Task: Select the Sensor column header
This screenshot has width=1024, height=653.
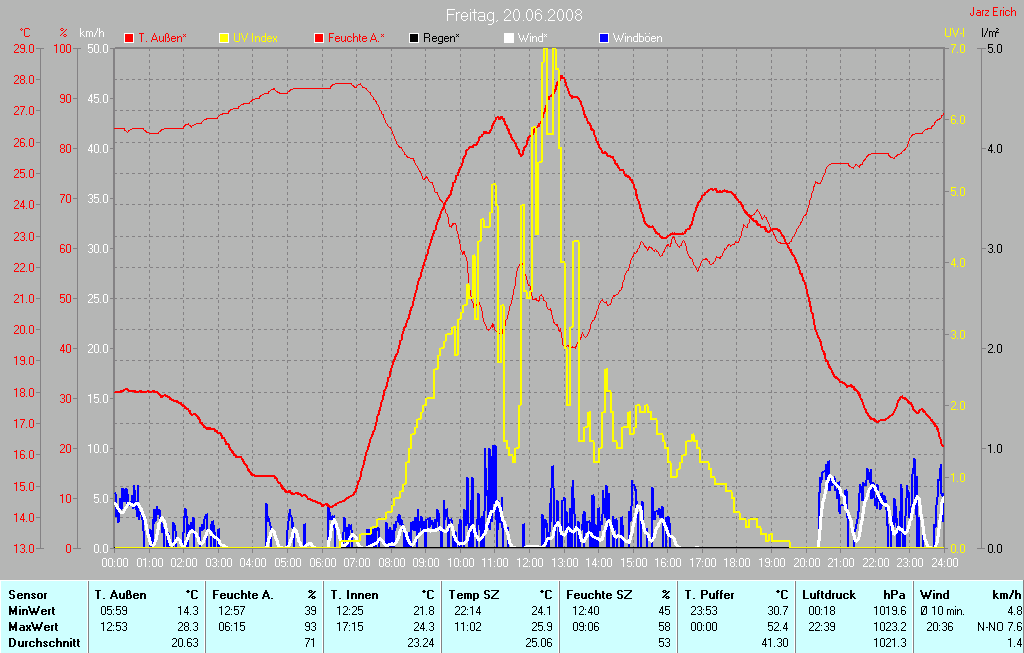Action: tap(27, 594)
